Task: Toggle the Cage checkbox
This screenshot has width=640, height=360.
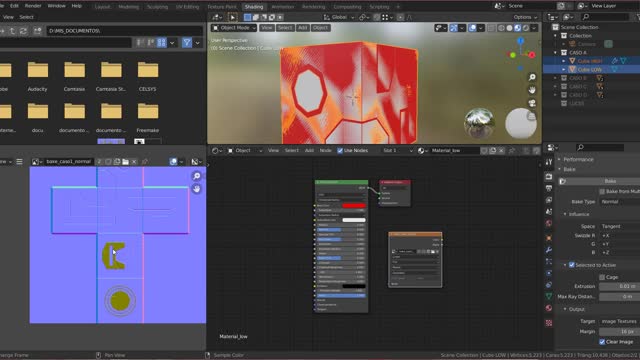Action: [602, 277]
